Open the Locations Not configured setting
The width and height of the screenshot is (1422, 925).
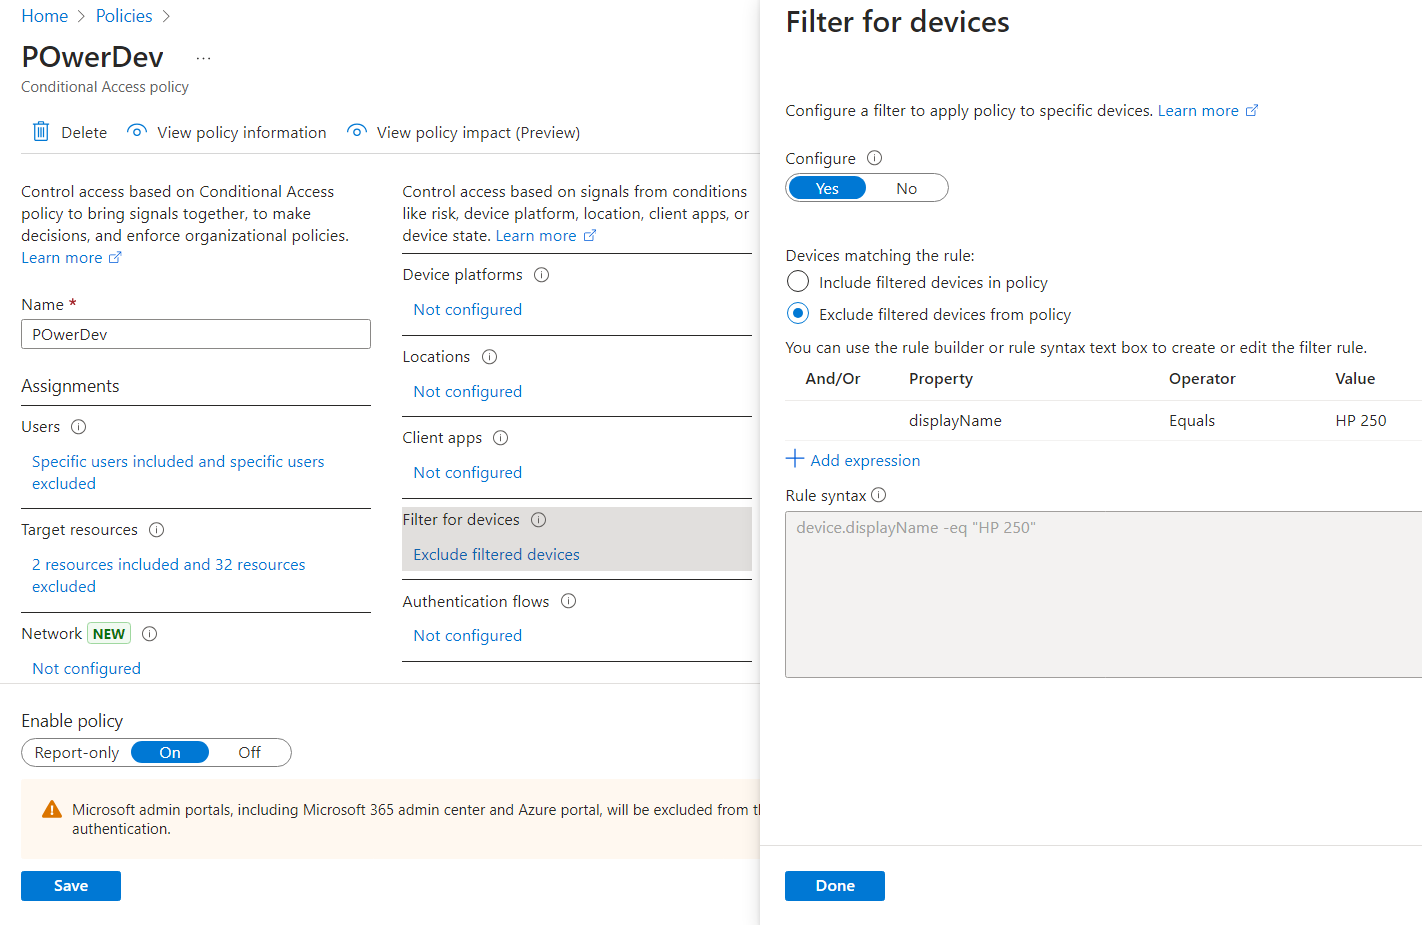[x=468, y=392]
